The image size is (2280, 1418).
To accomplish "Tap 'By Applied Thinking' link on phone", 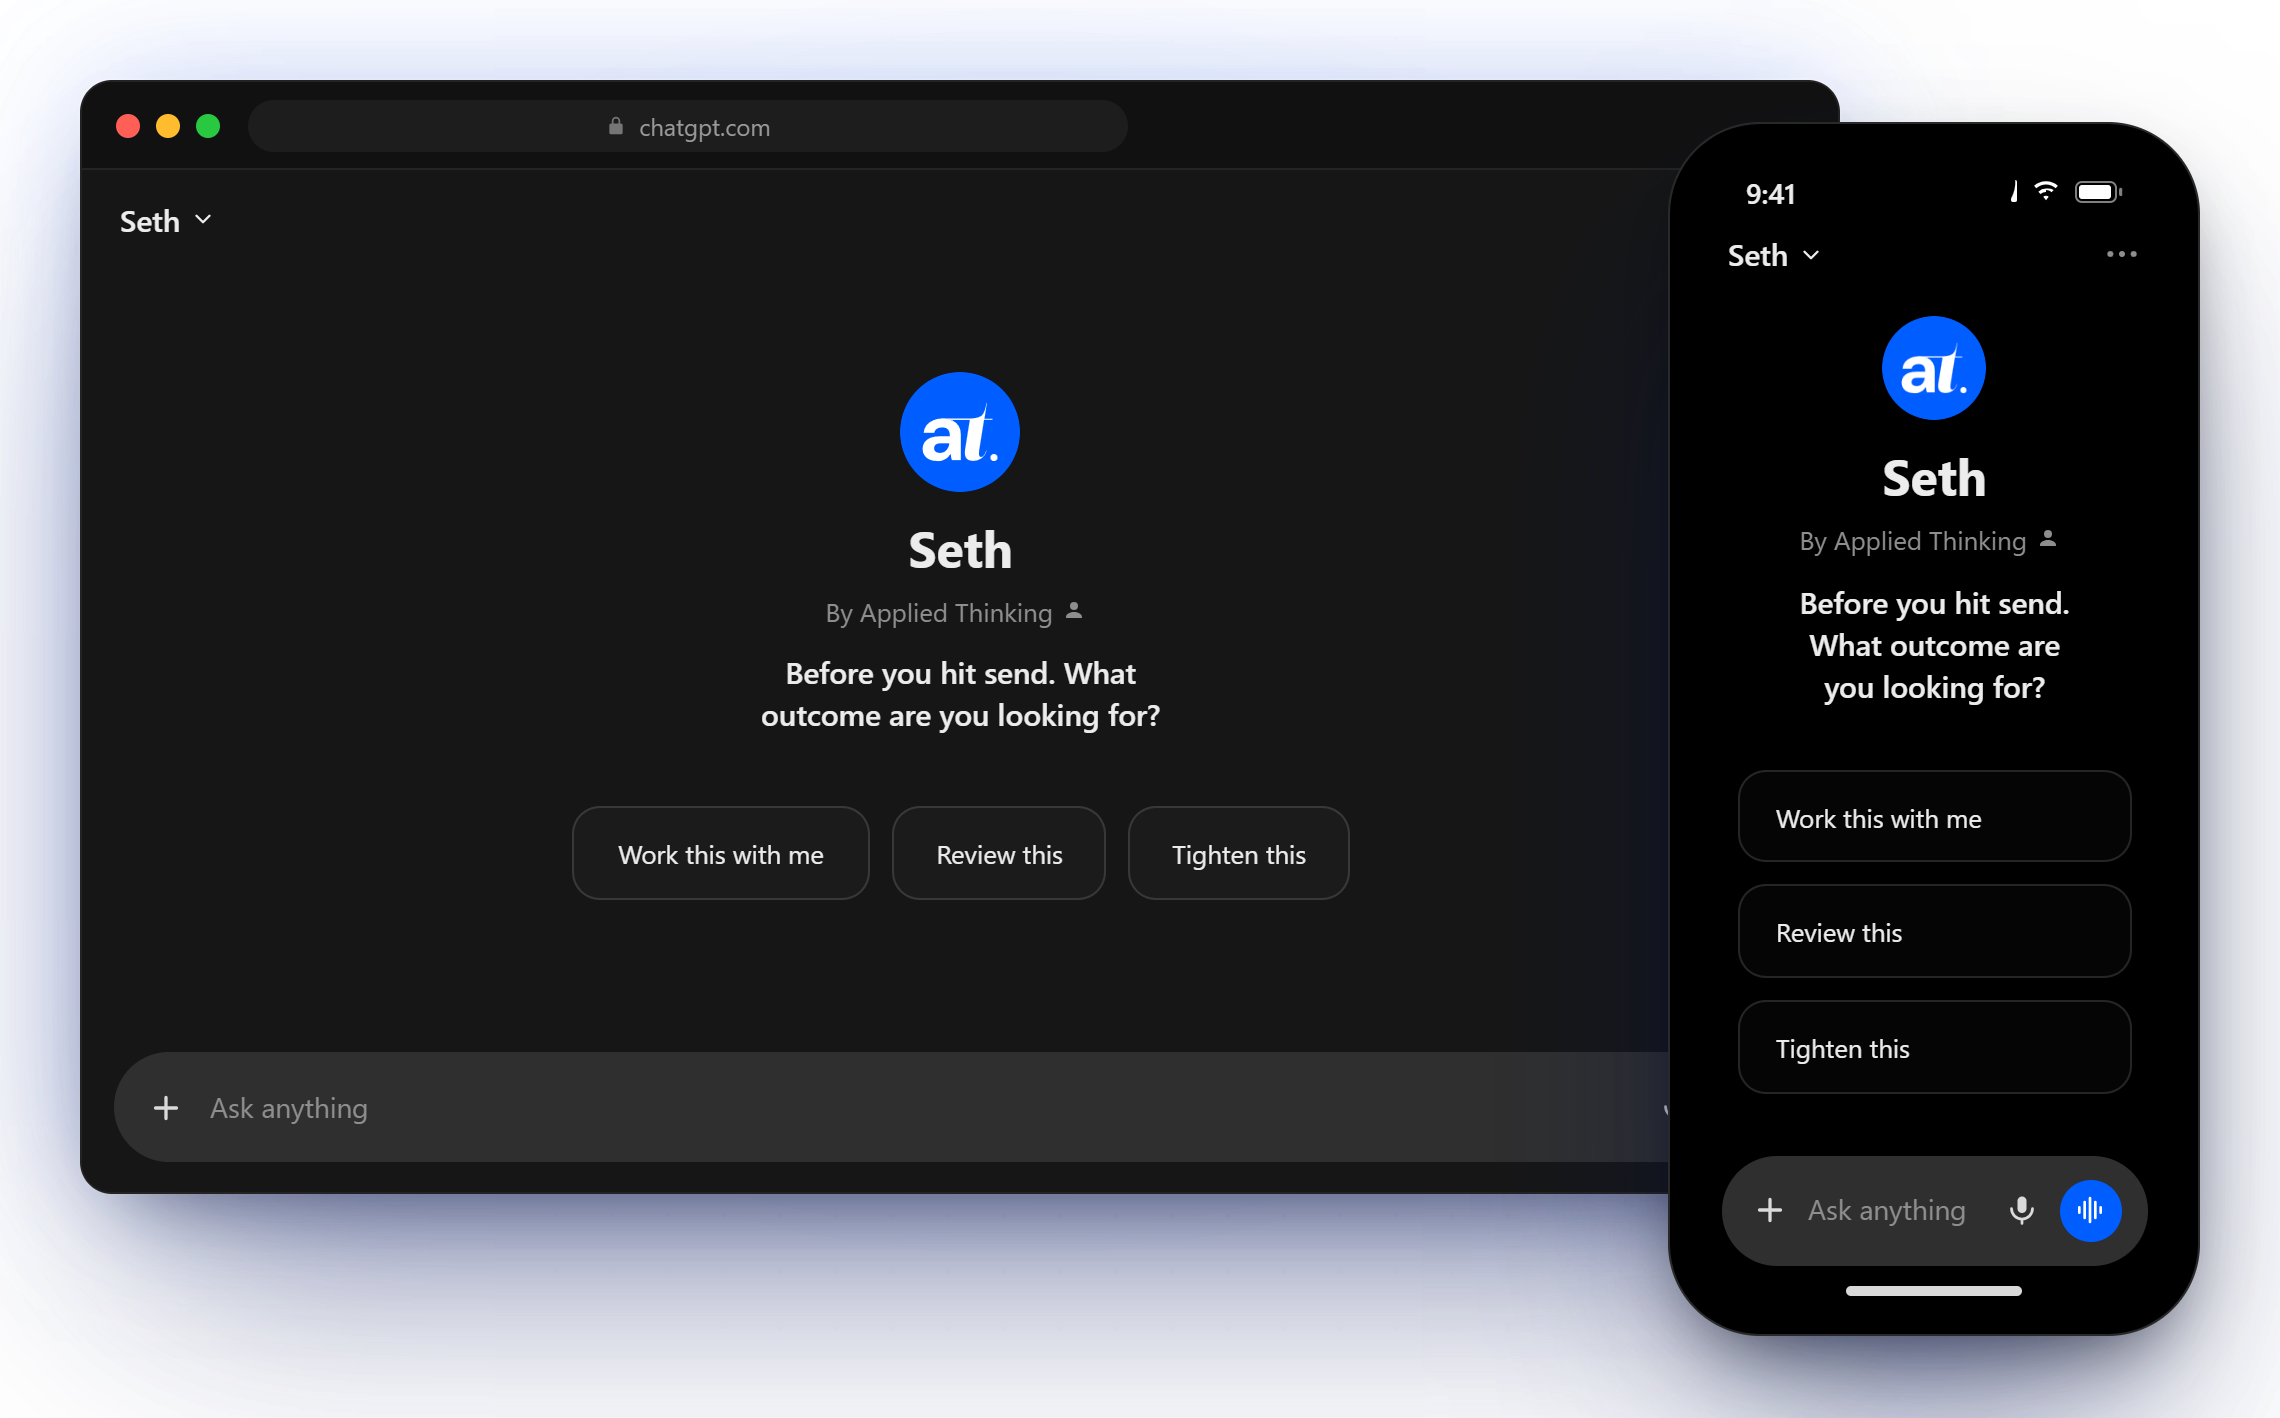I will pos(1912,541).
